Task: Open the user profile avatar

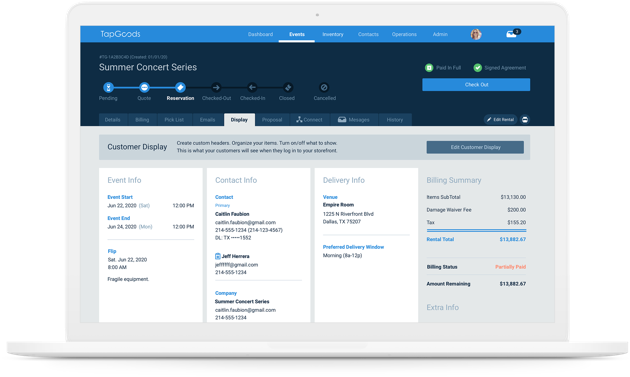Action: click(476, 34)
